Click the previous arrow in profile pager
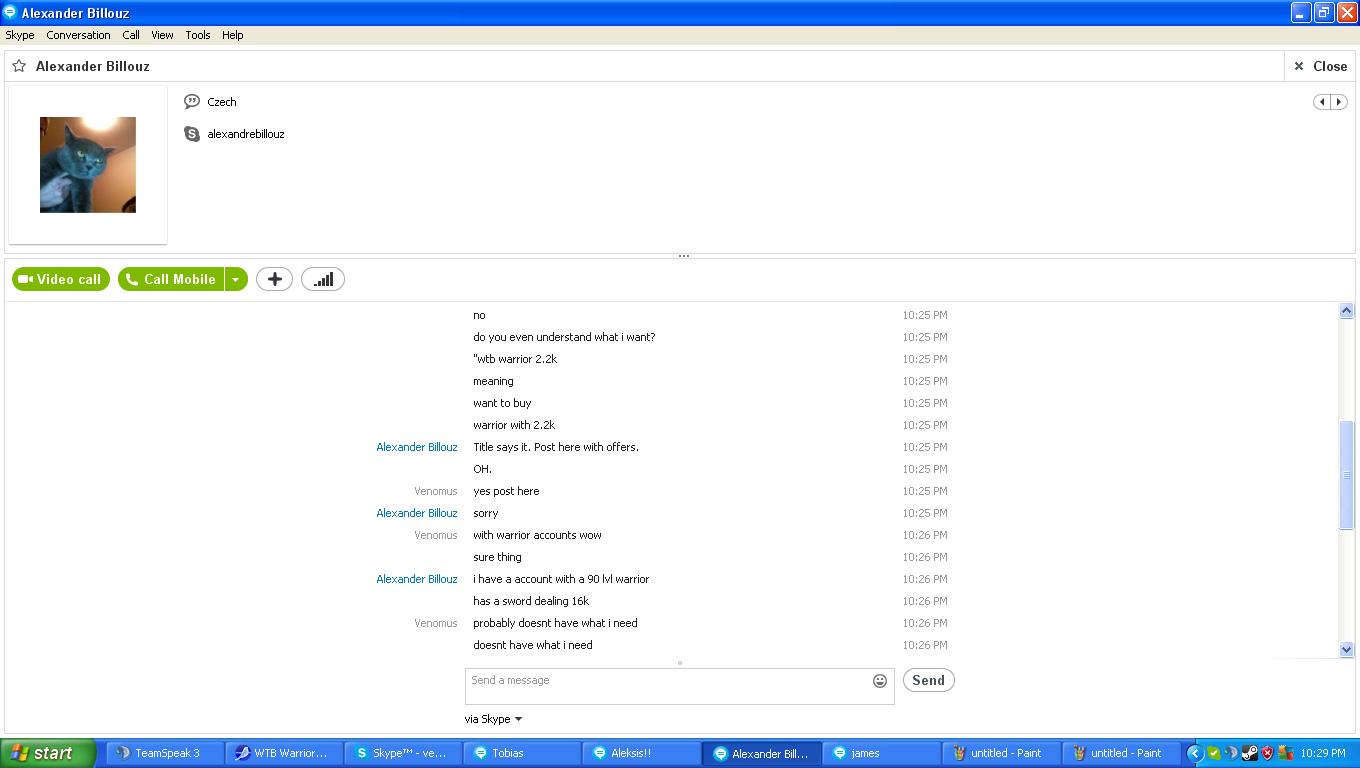The height and width of the screenshot is (768, 1360). click(x=1322, y=102)
